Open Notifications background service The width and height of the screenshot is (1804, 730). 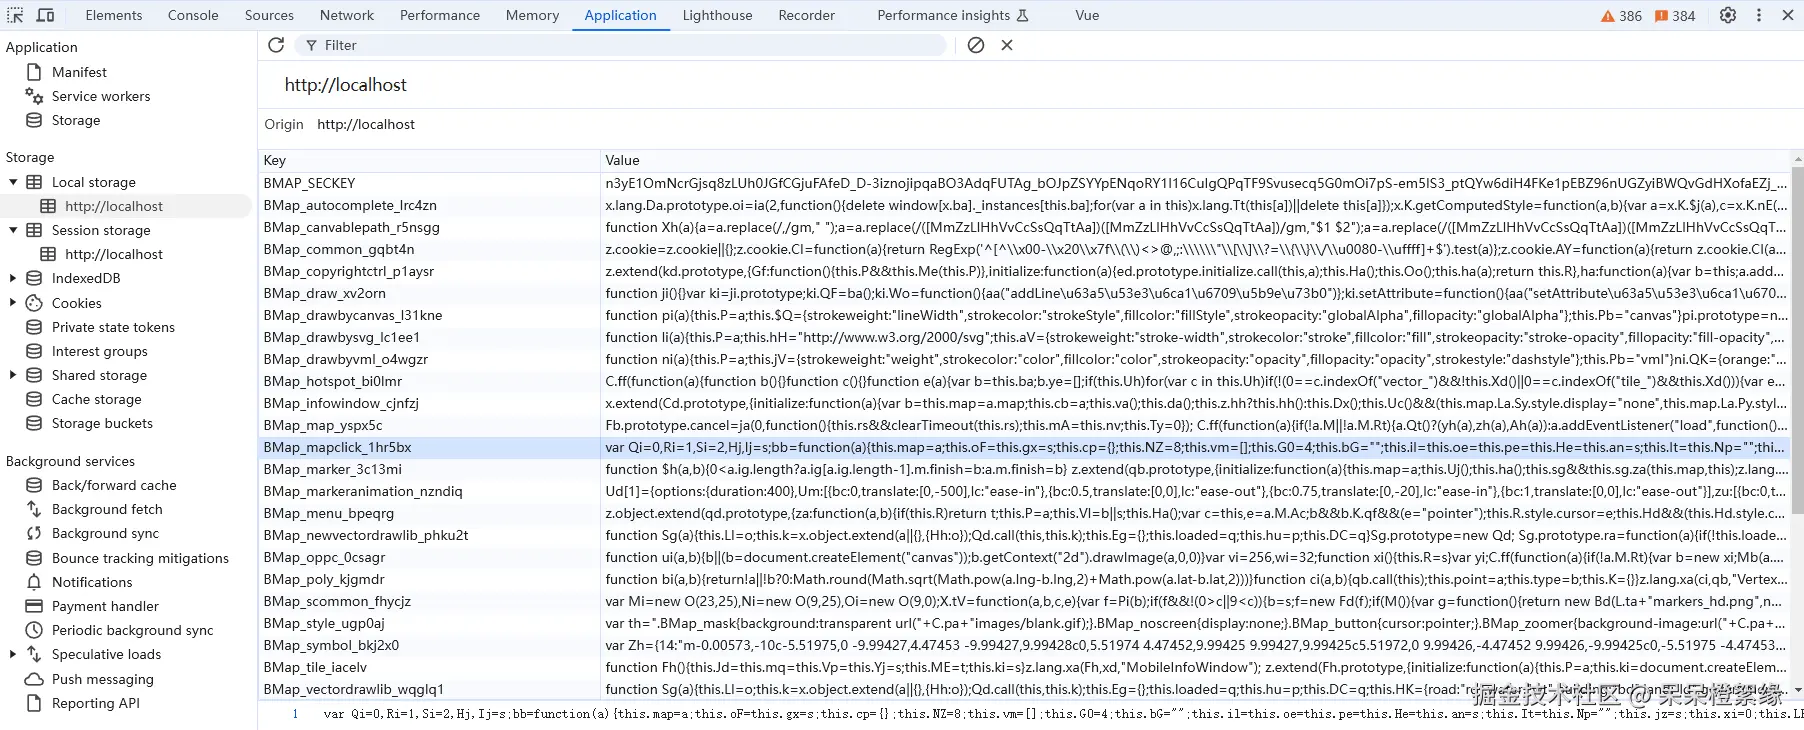pos(92,582)
